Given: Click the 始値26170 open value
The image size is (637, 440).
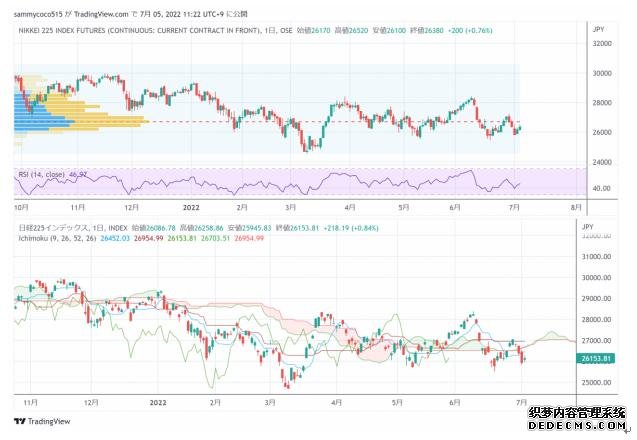Looking at the screenshot, I should (x=314, y=30).
